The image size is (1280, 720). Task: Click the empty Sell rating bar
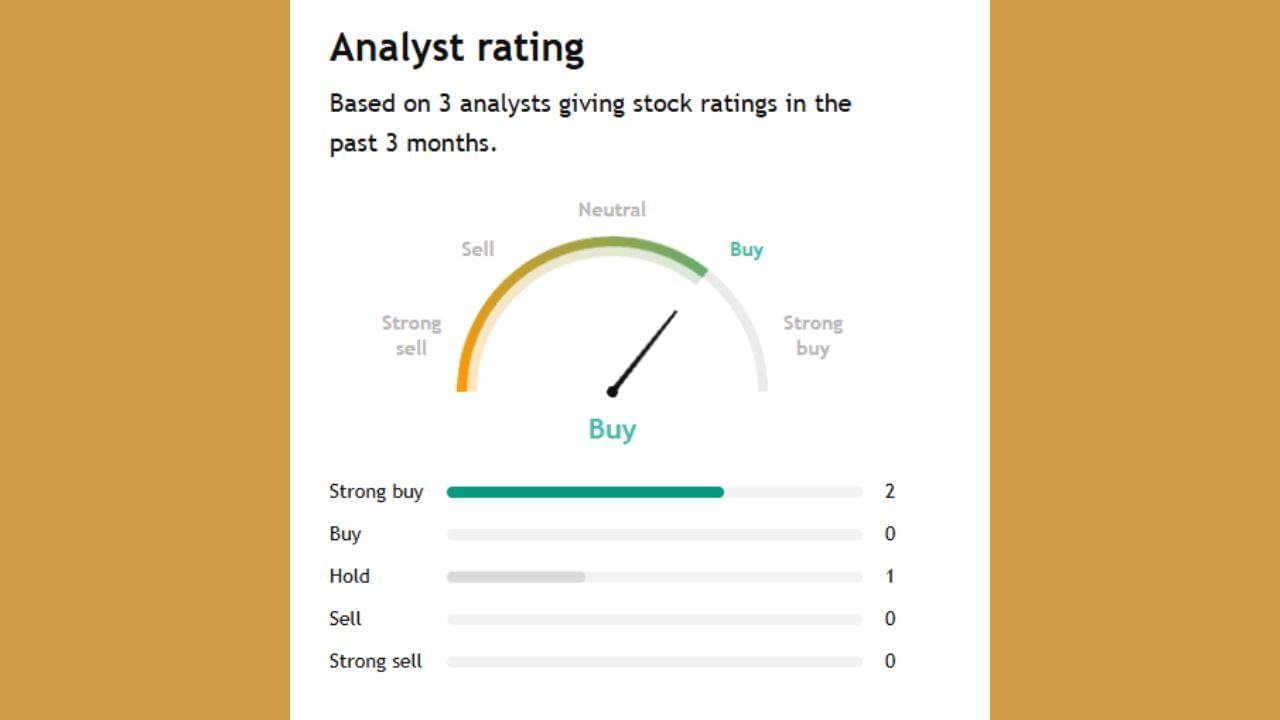click(654, 620)
